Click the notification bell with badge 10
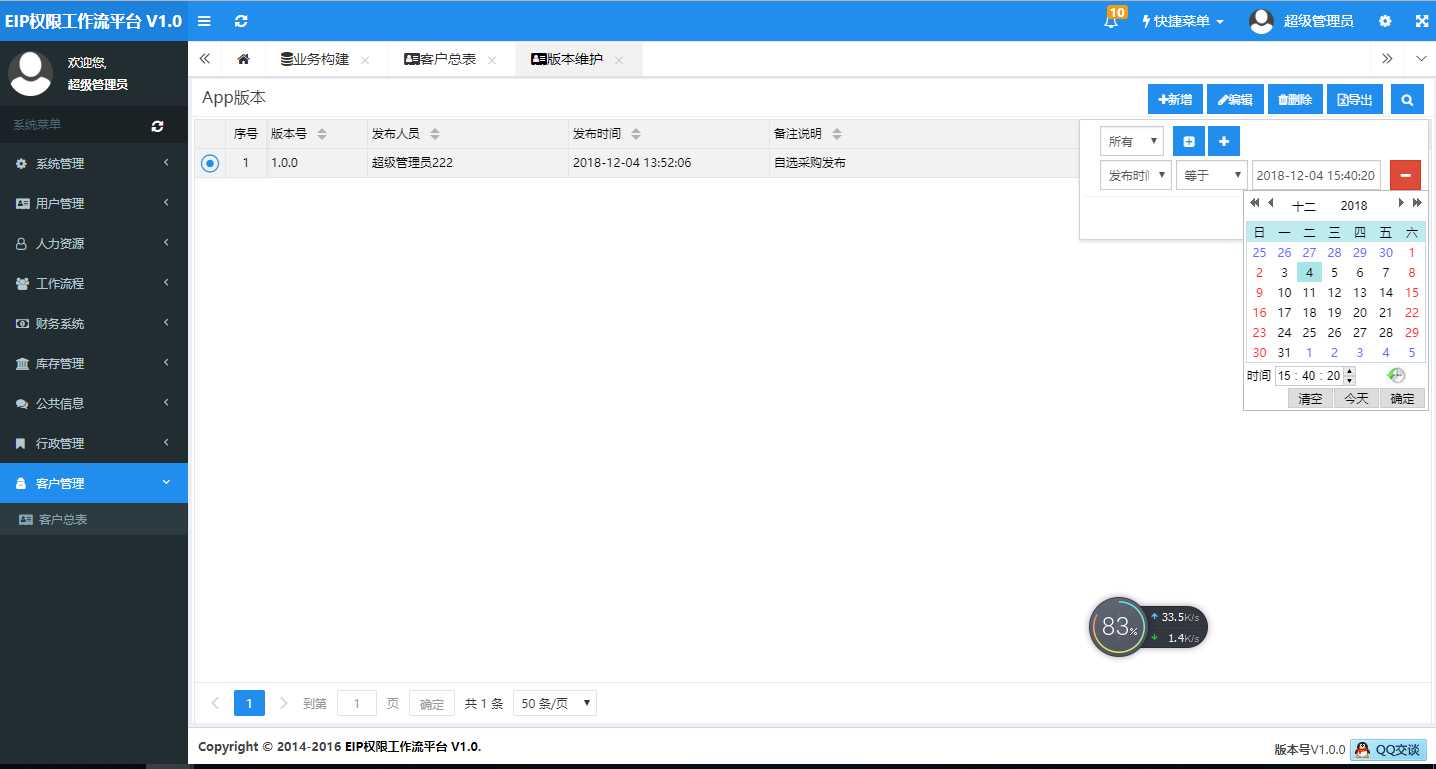The height and width of the screenshot is (769, 1436). pyautogui.click(x=1110, y=20)
